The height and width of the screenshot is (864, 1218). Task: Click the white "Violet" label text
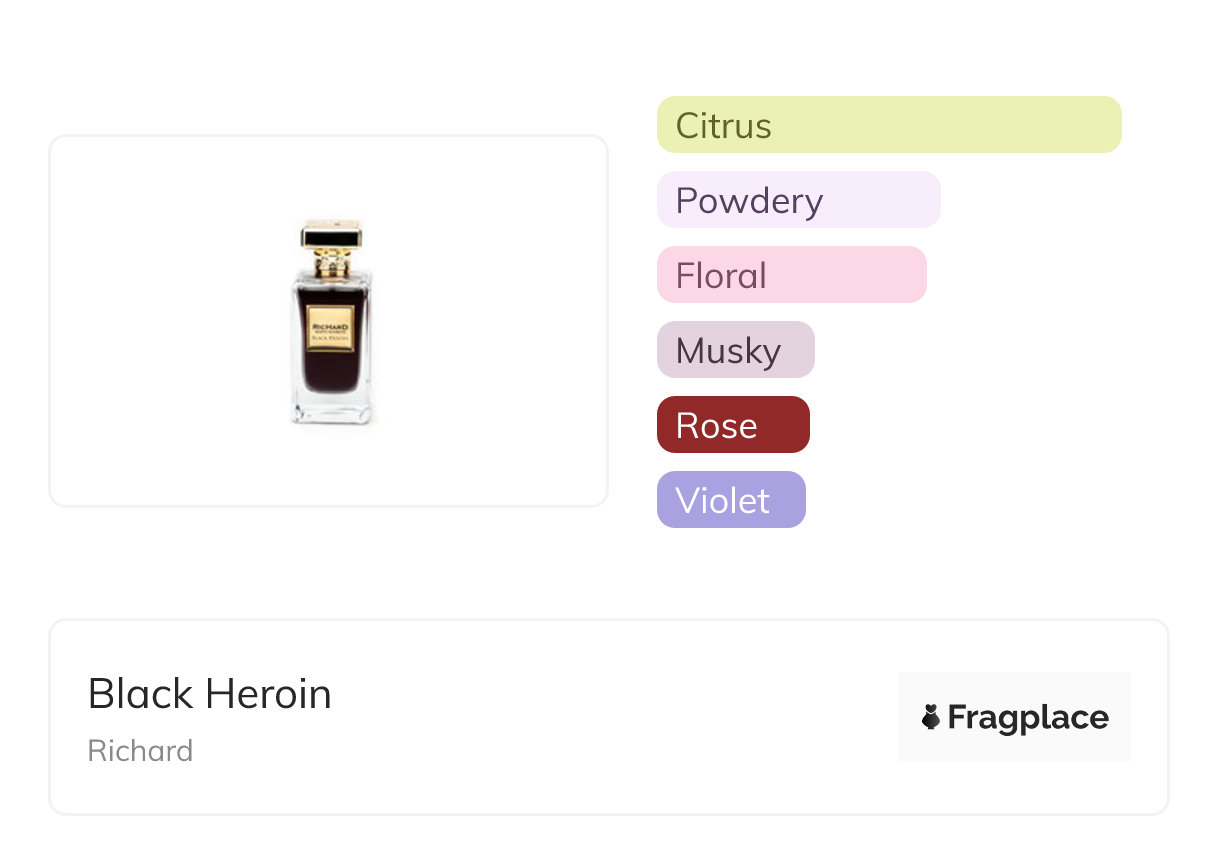click(x=722, y=501)
